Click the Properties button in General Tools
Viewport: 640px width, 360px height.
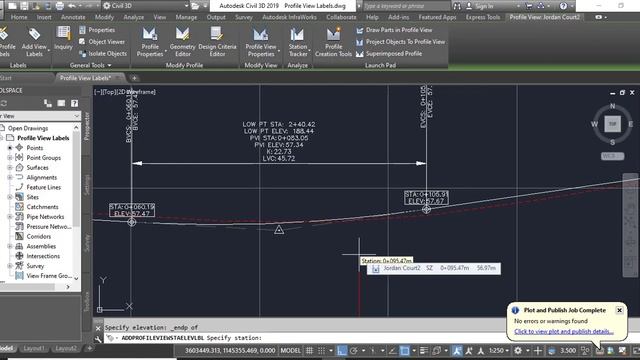(97, 30)
